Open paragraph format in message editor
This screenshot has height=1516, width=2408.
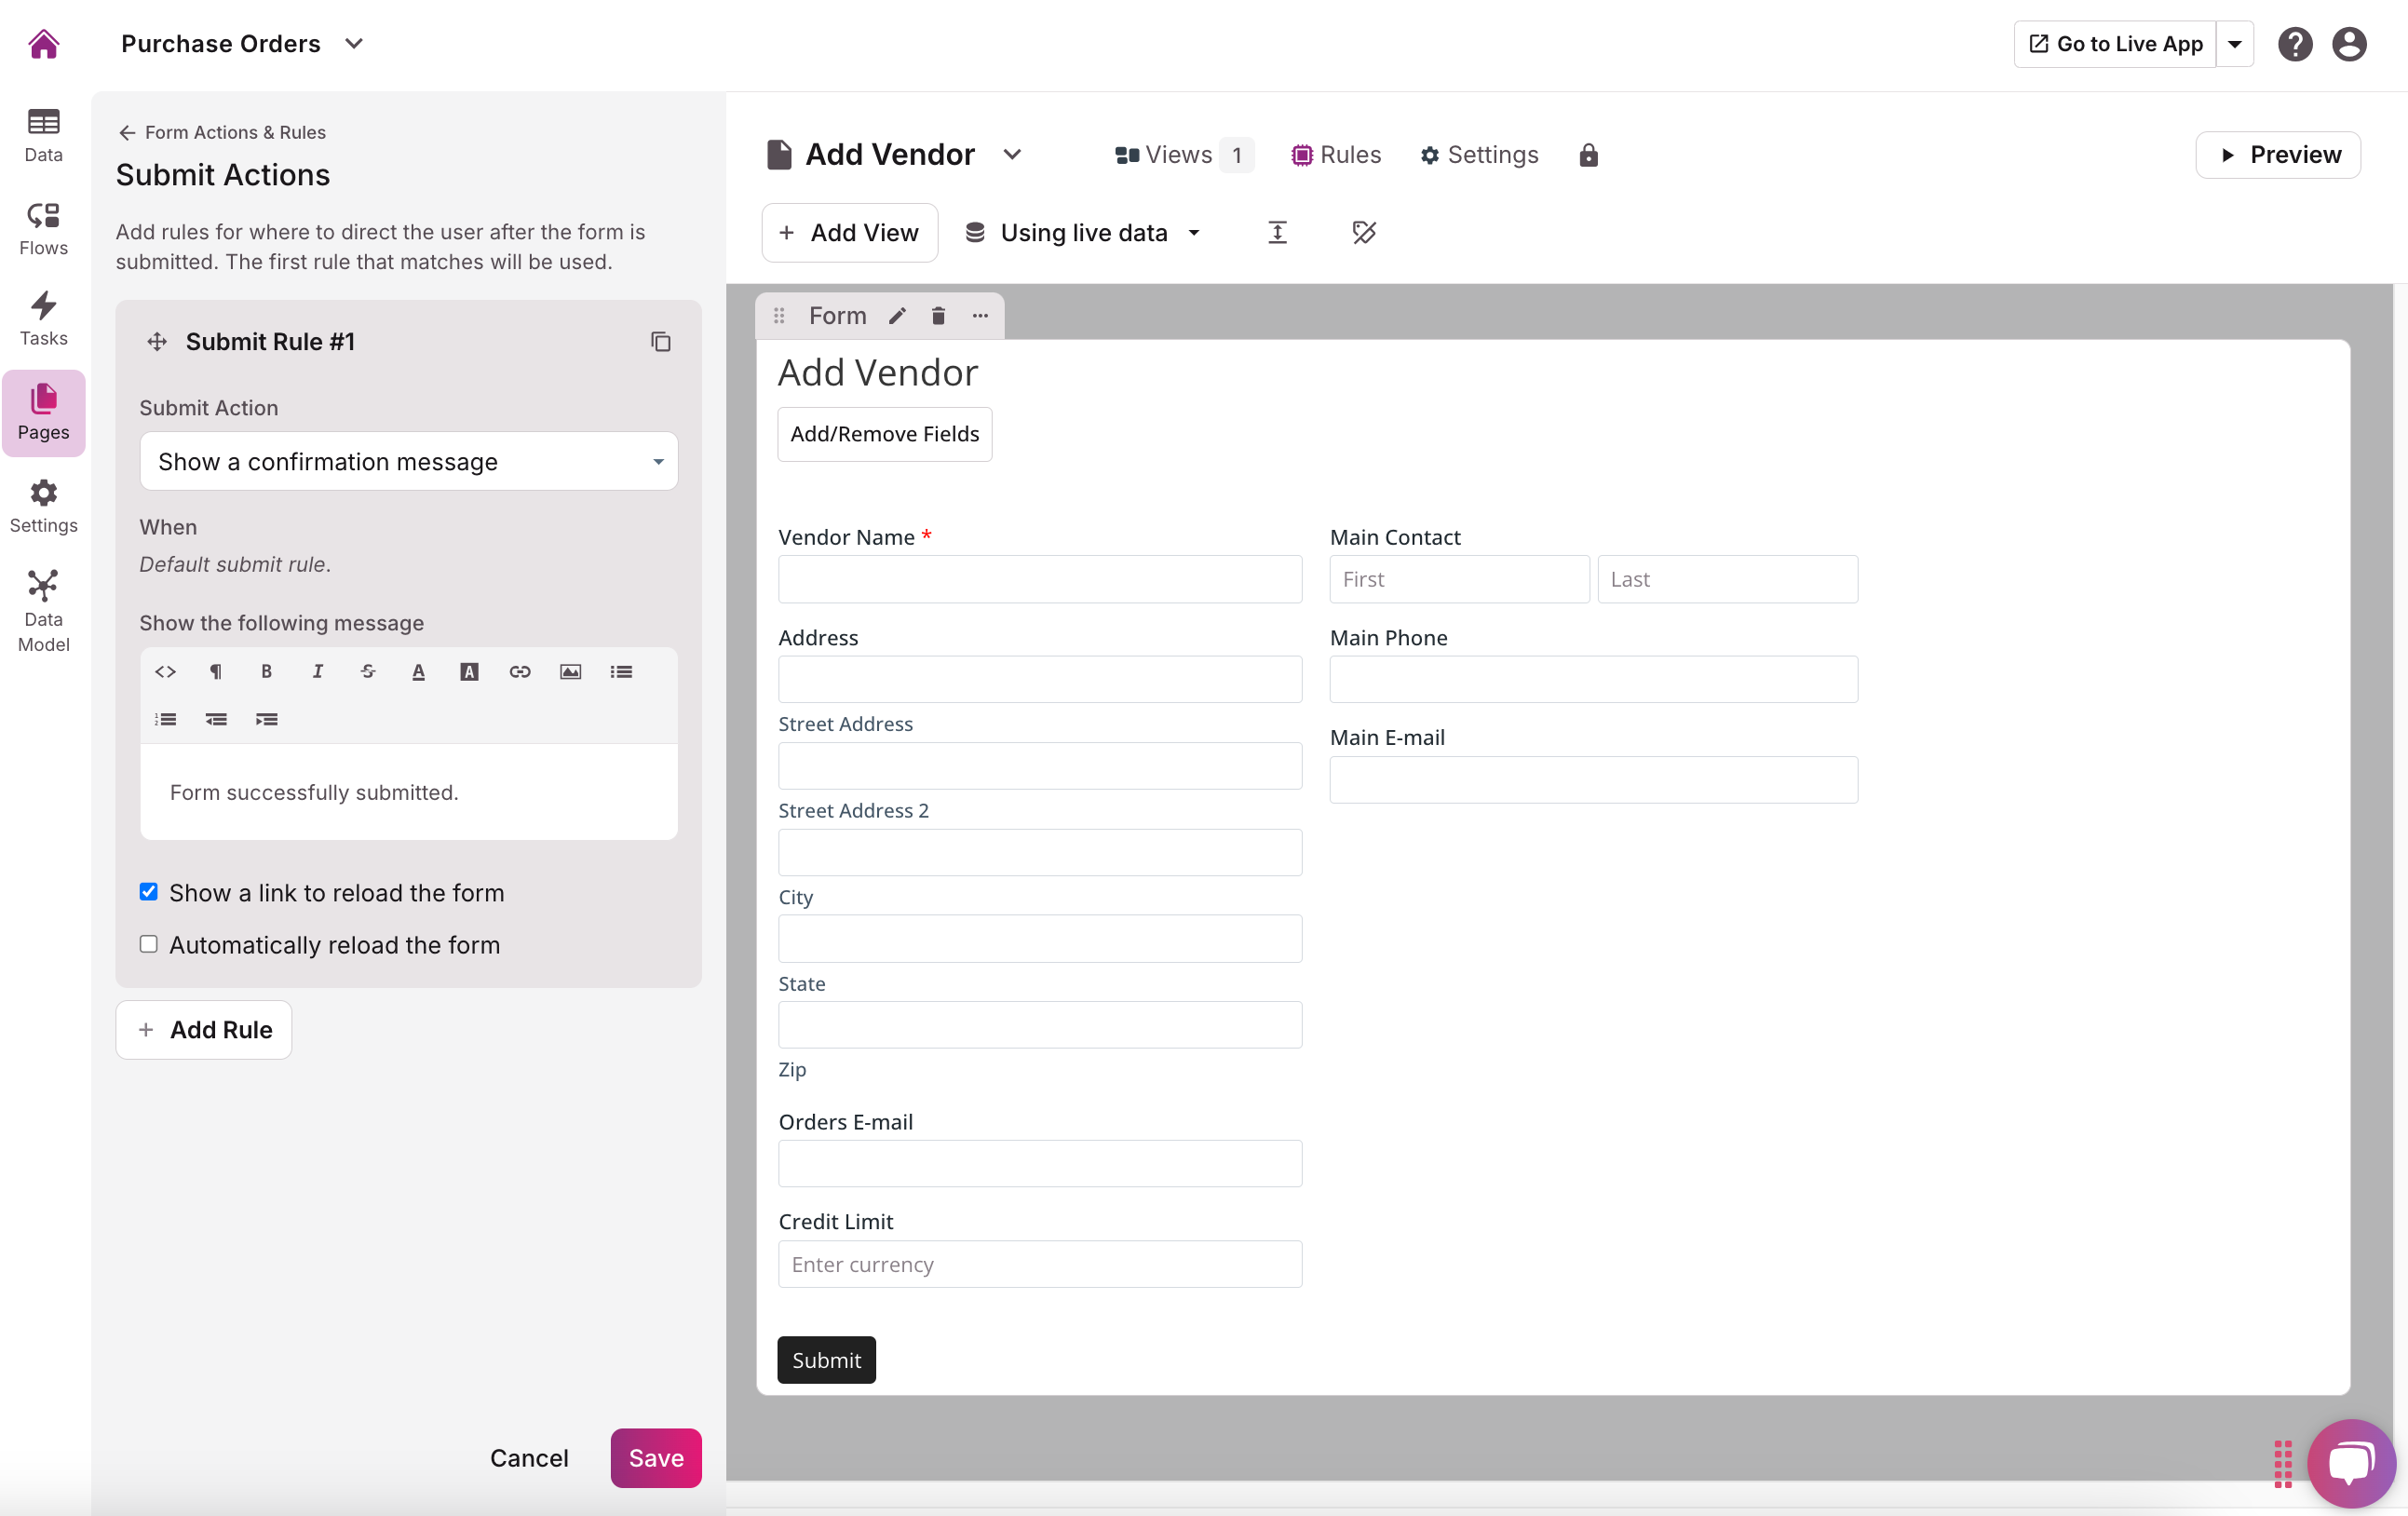(216, 672)
